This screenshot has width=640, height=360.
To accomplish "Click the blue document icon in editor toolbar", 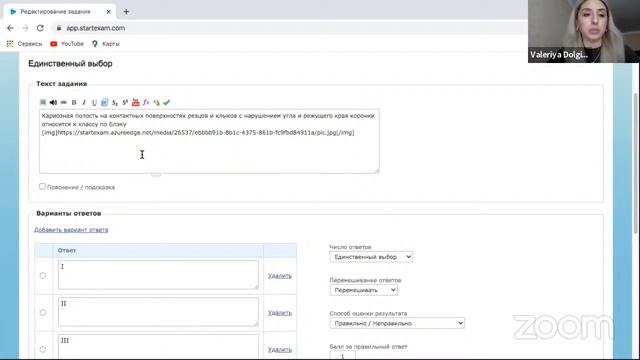I will pyautogui.click(x=104, y=102).
